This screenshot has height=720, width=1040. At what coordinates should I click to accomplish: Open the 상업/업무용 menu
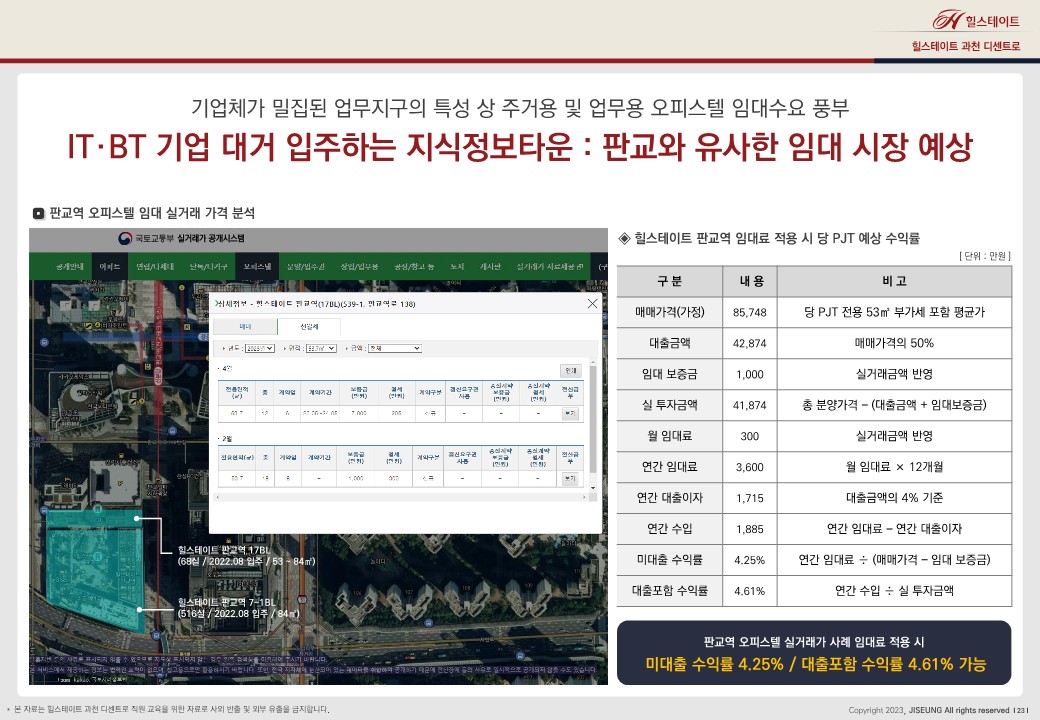pyautogui.click(x=359, y=267)
